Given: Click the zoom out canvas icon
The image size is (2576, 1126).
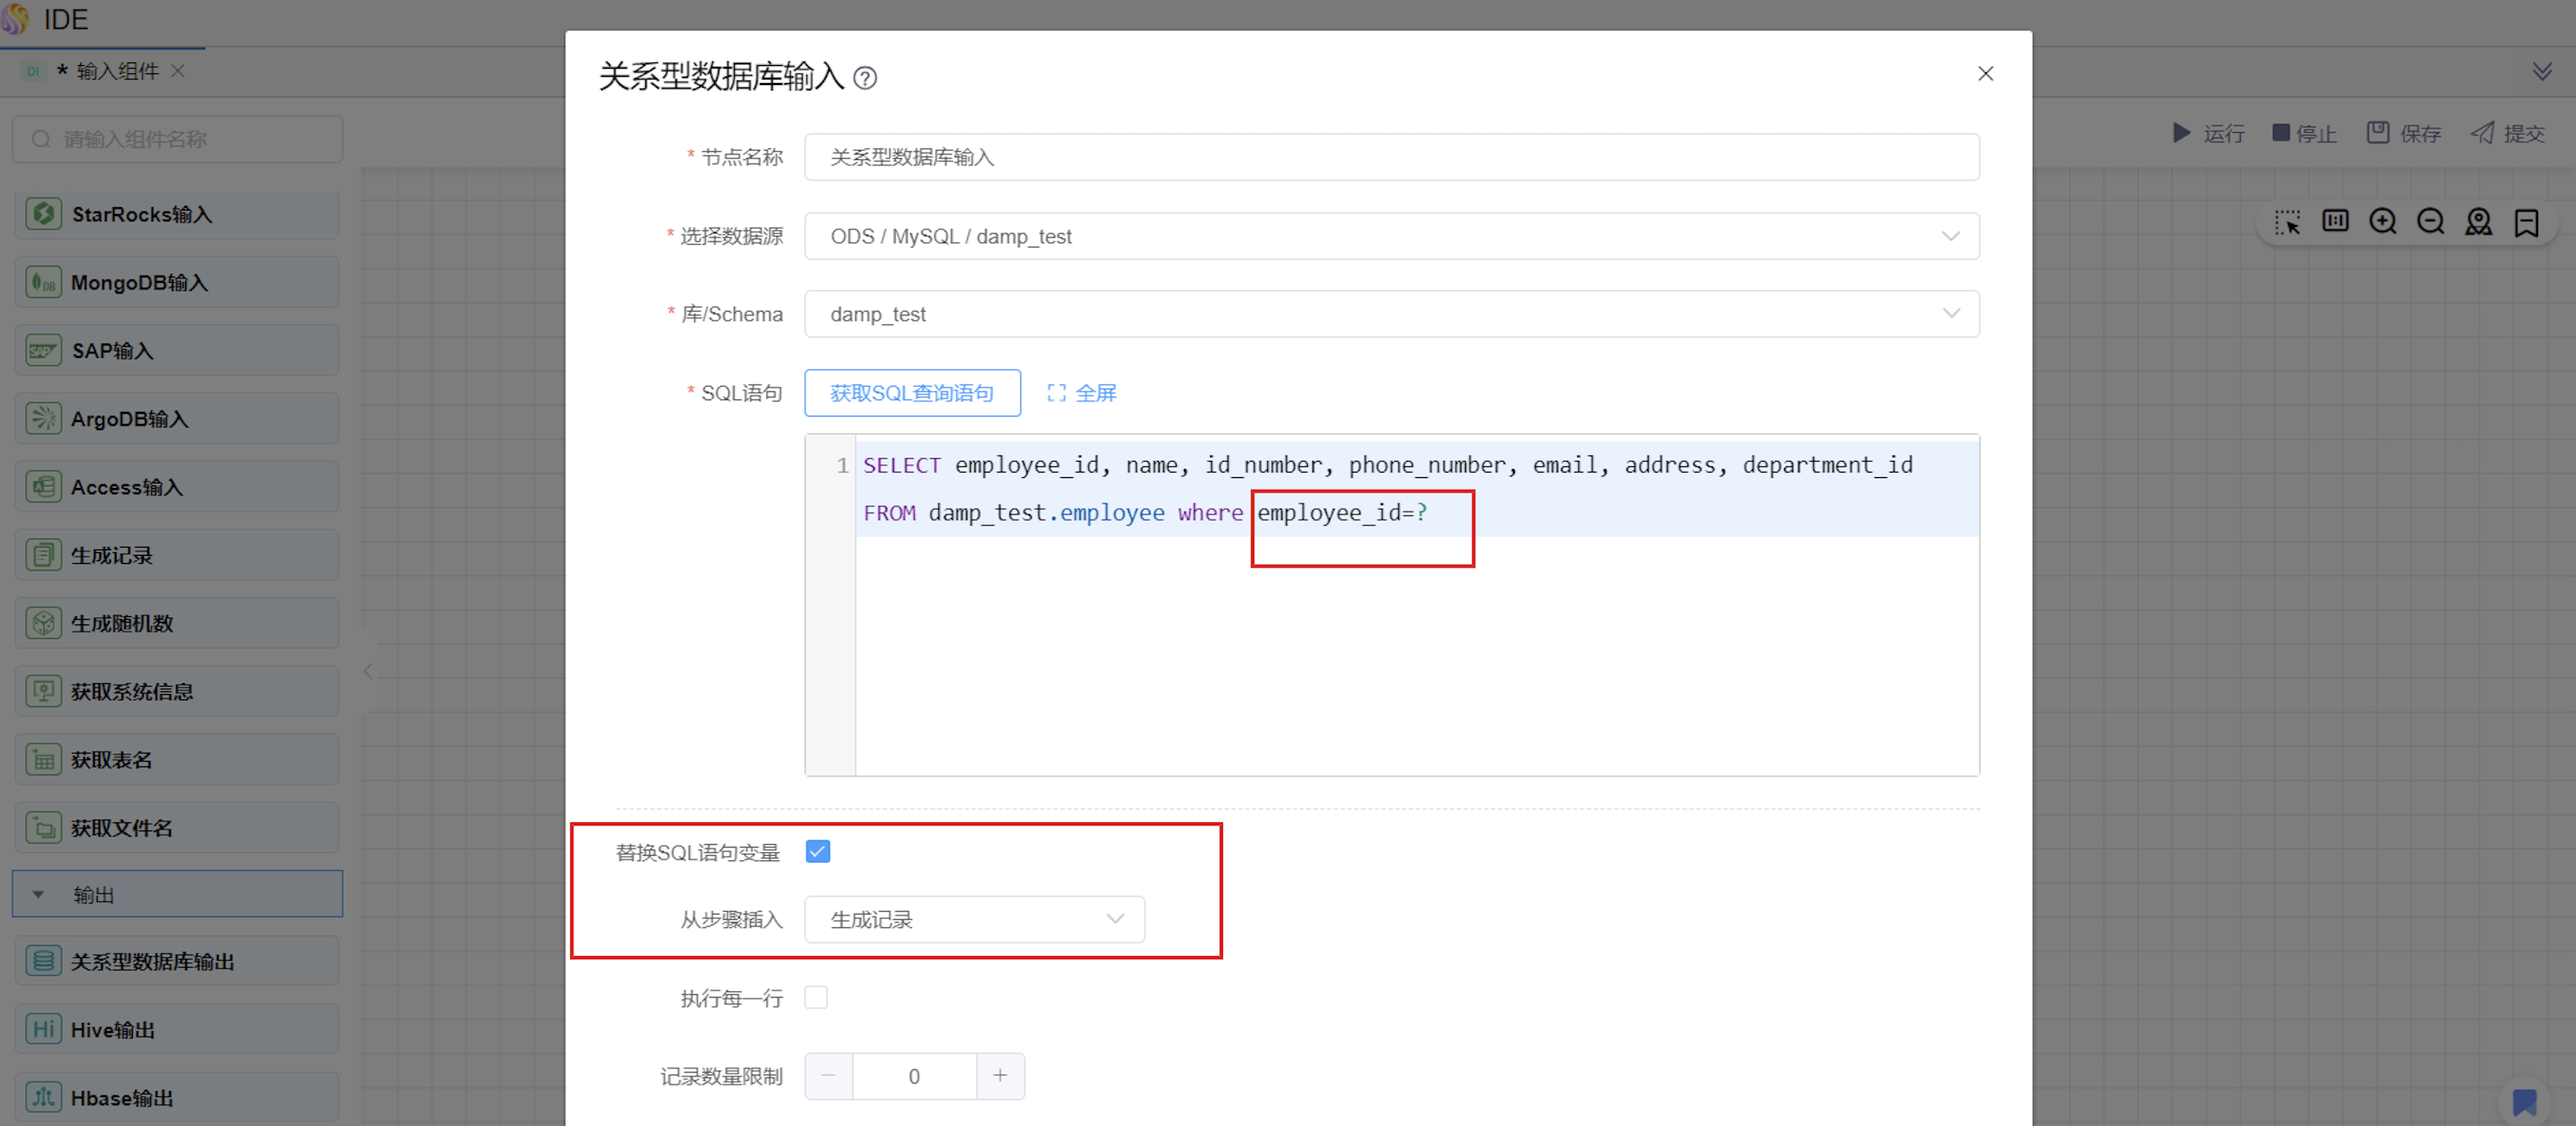Looking at the screenshot, I should point(2430,221).
